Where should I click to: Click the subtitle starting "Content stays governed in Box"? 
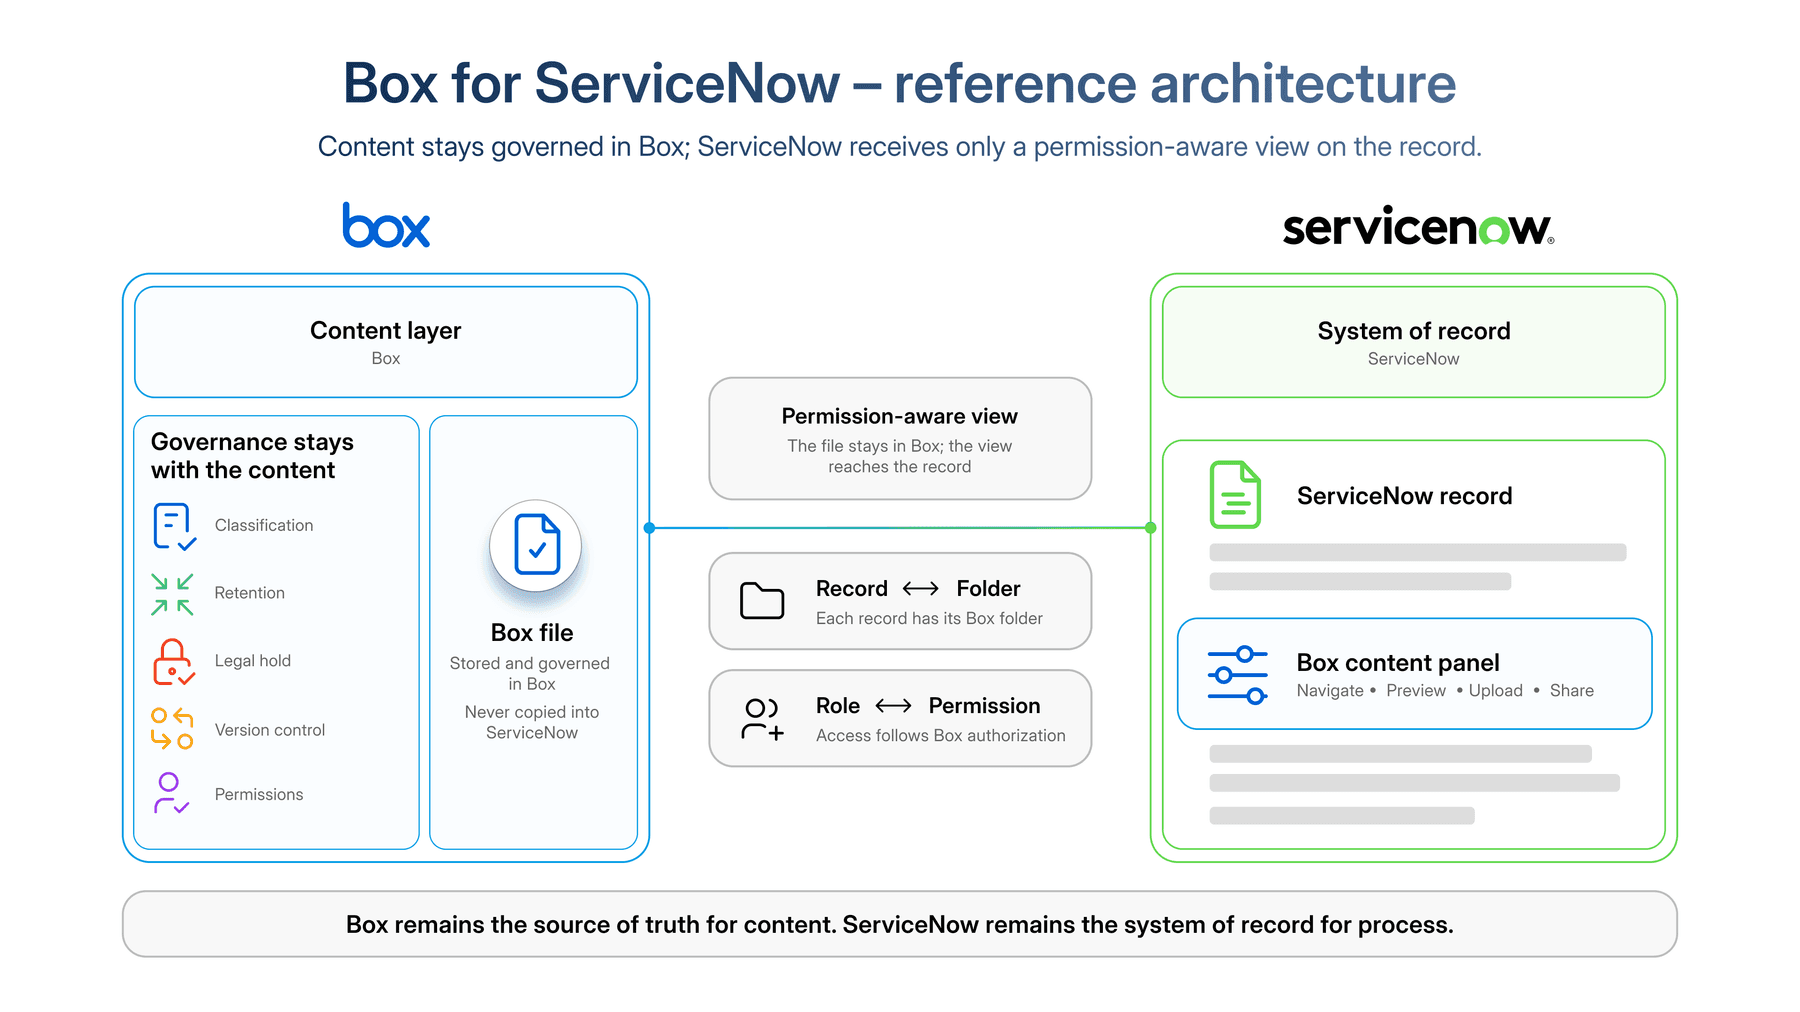(900, 147)
